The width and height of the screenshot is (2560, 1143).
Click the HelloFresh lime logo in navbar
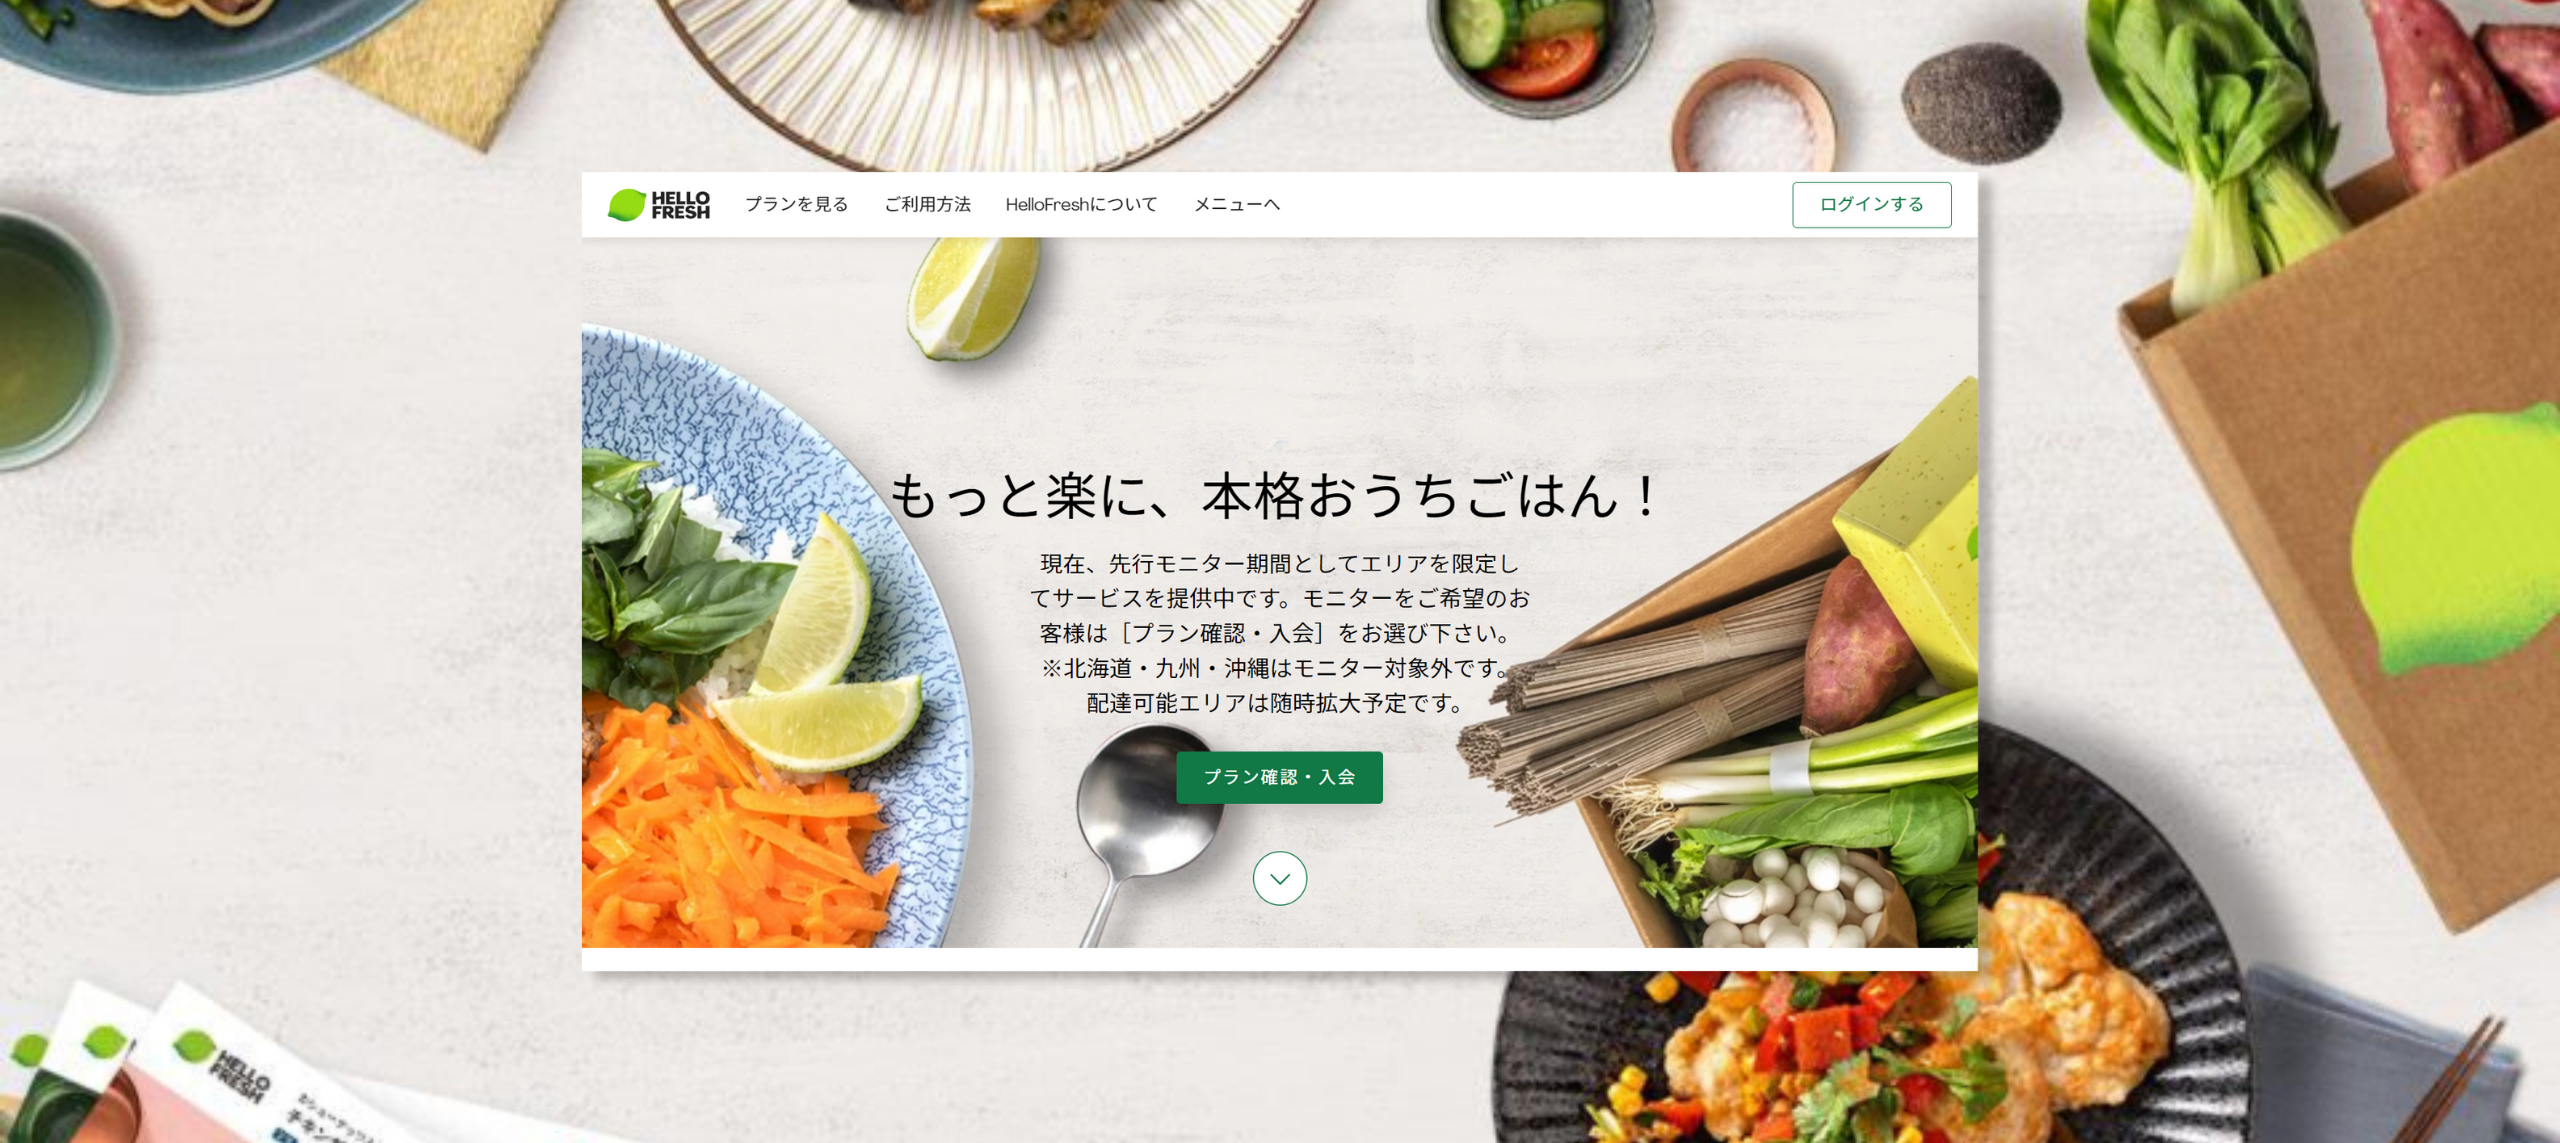pos(659,205)
